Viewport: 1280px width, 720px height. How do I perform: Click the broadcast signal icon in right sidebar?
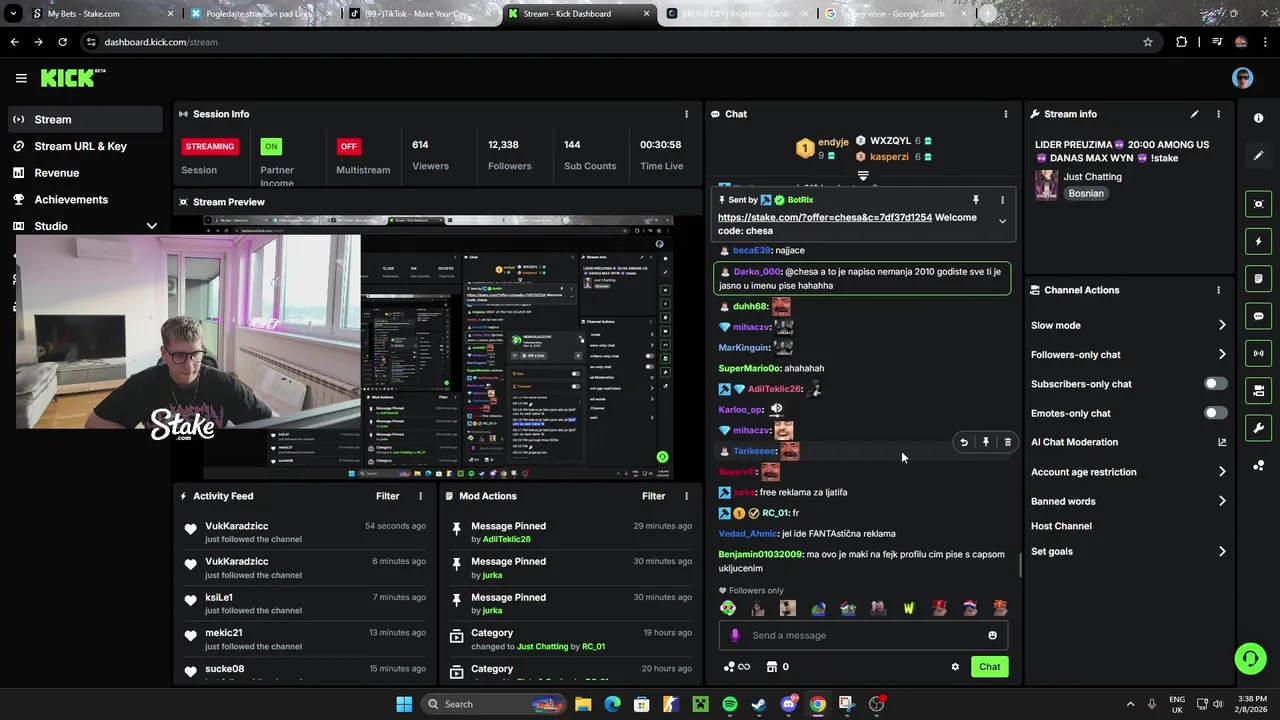point(1258,353)
